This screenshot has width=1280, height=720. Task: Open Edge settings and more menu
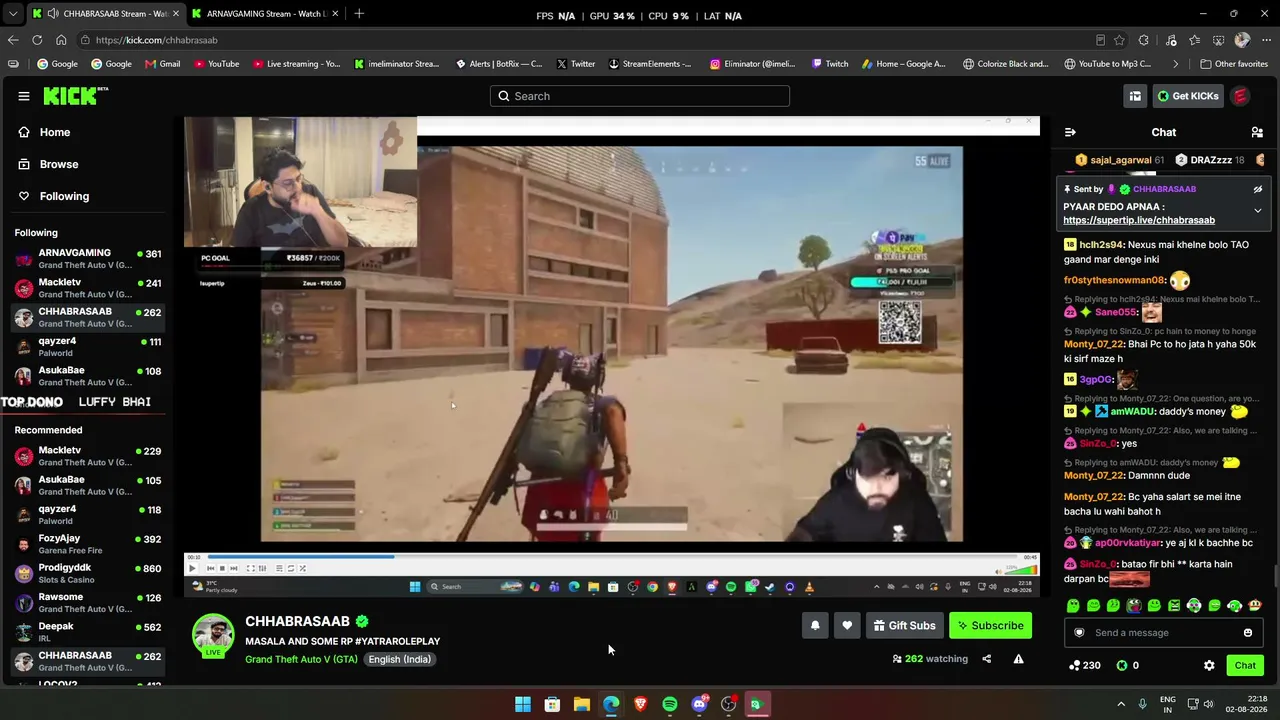[1266, 40]
